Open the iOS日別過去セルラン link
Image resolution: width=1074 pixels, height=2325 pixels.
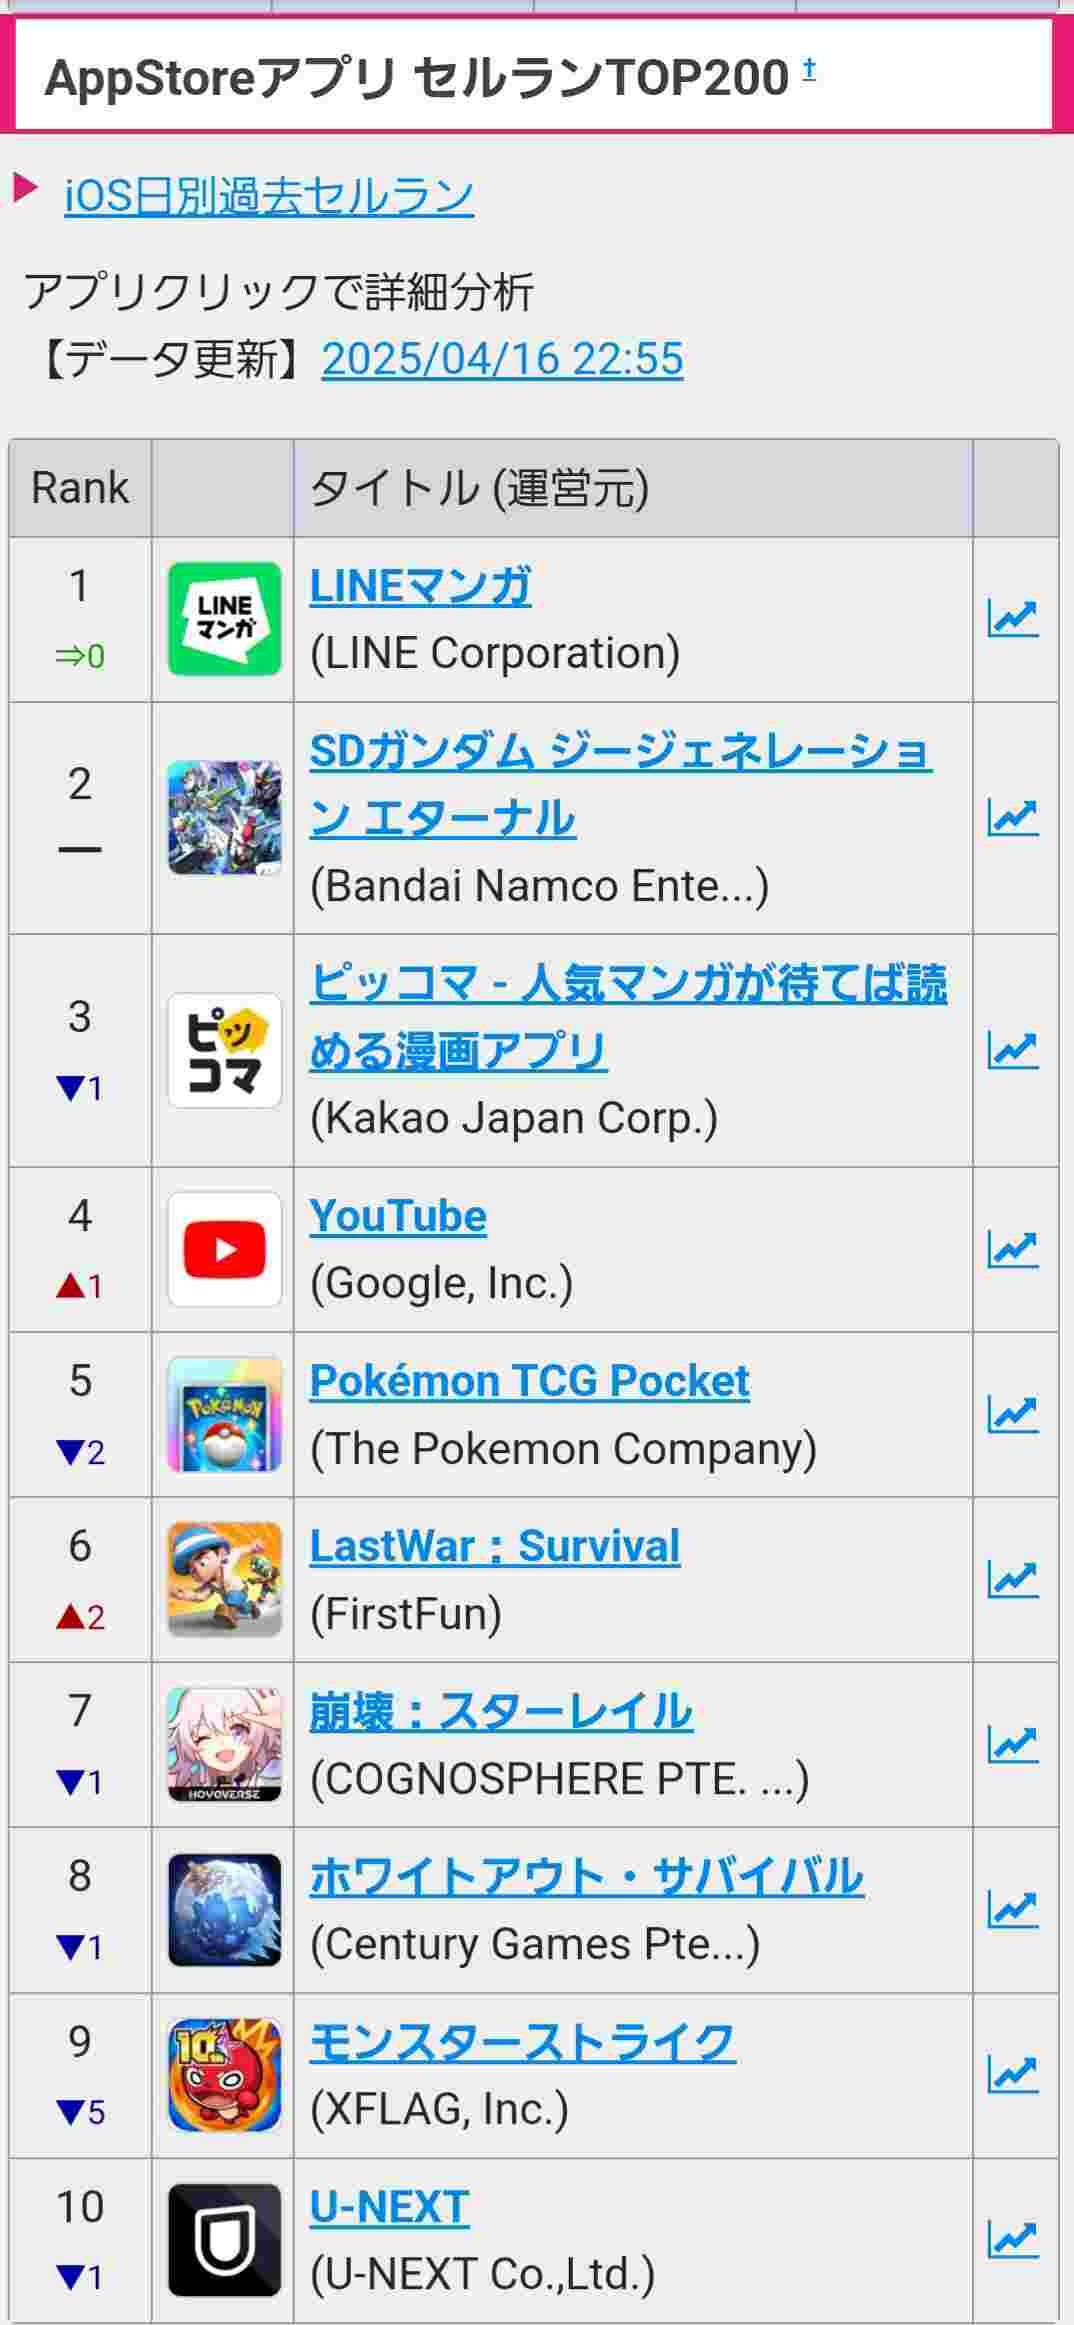(269, 196)
